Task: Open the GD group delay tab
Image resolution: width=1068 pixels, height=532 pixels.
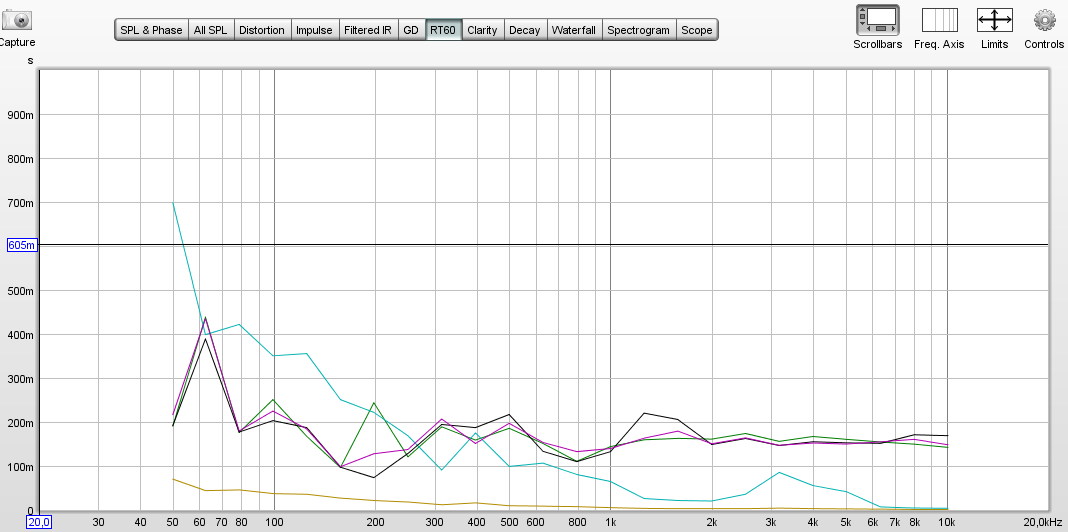Action: (411, 30)
